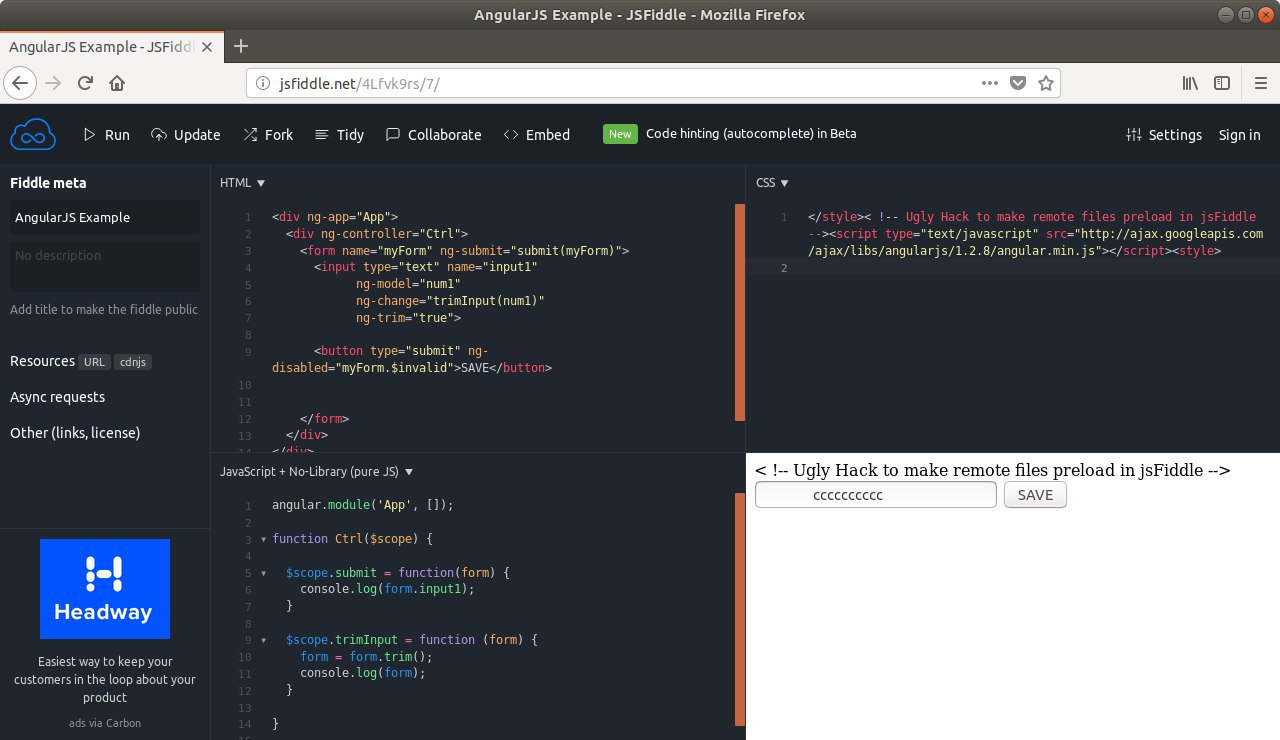Run the fiddle code
Screen dimensions: 1280x740
(x=106, y=134)
